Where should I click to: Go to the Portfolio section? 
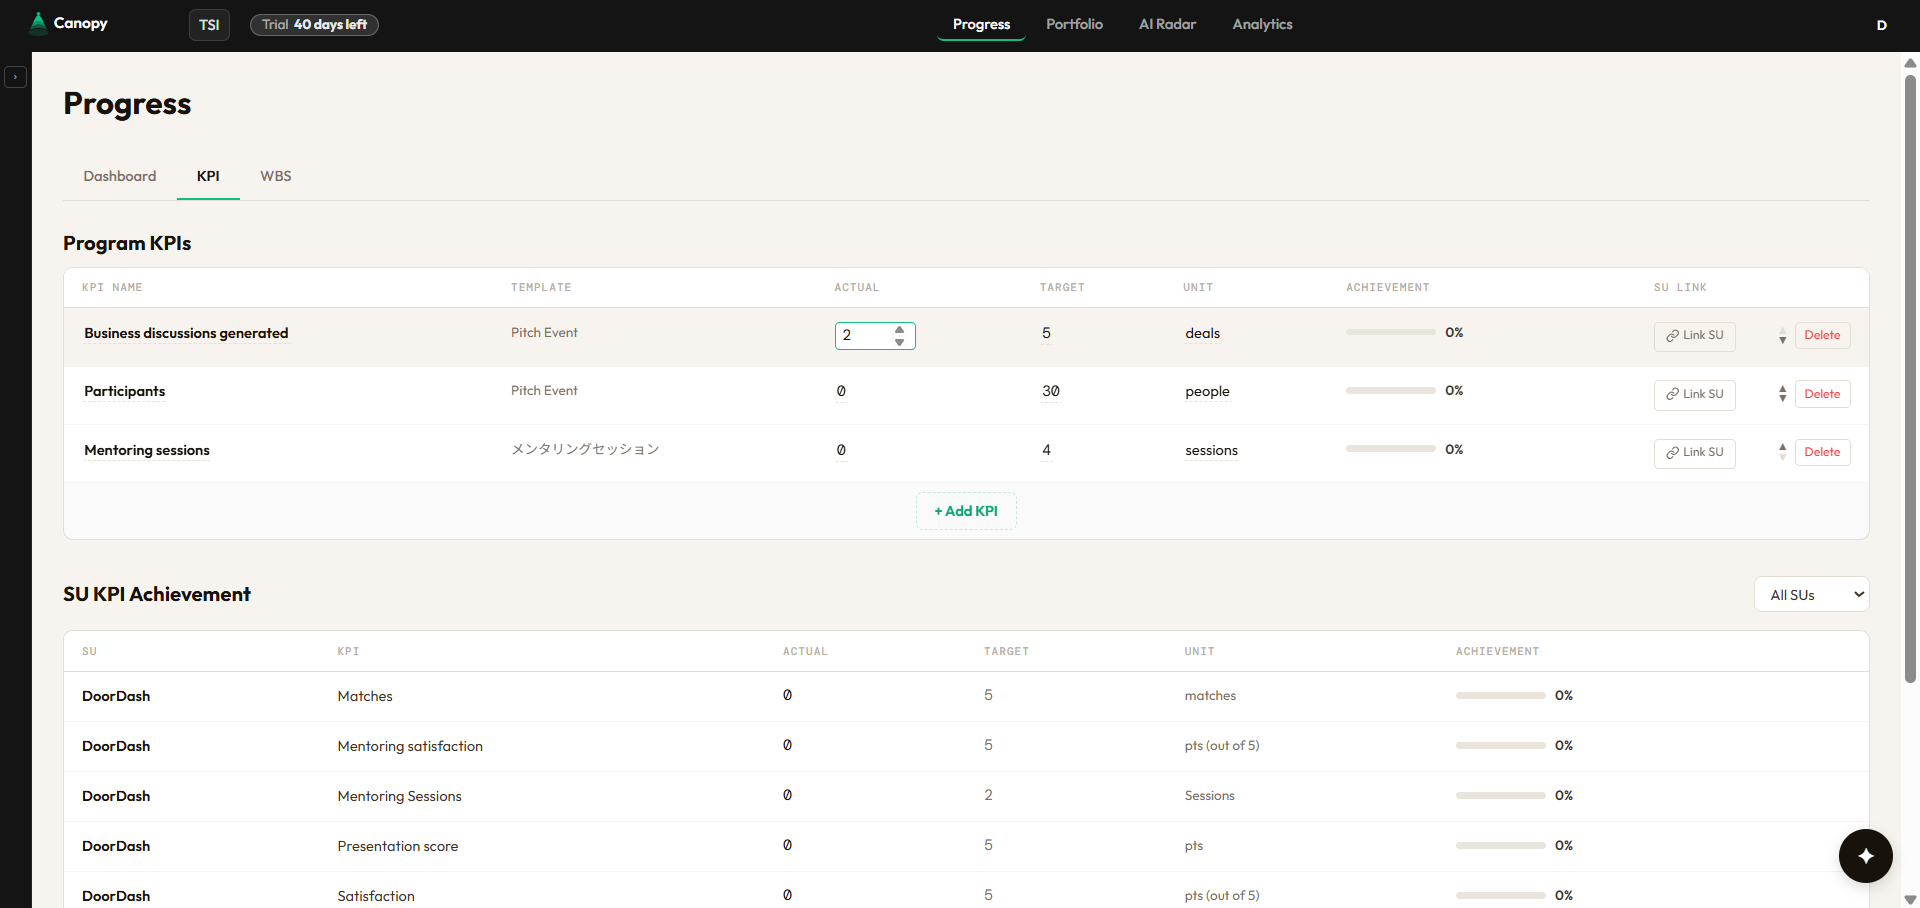click(x=1074, y=24)
